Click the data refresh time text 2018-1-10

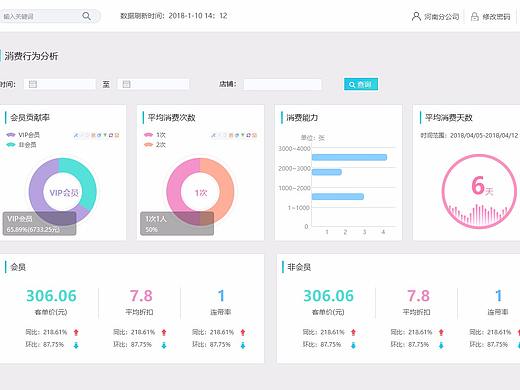[x=174, y=16]
